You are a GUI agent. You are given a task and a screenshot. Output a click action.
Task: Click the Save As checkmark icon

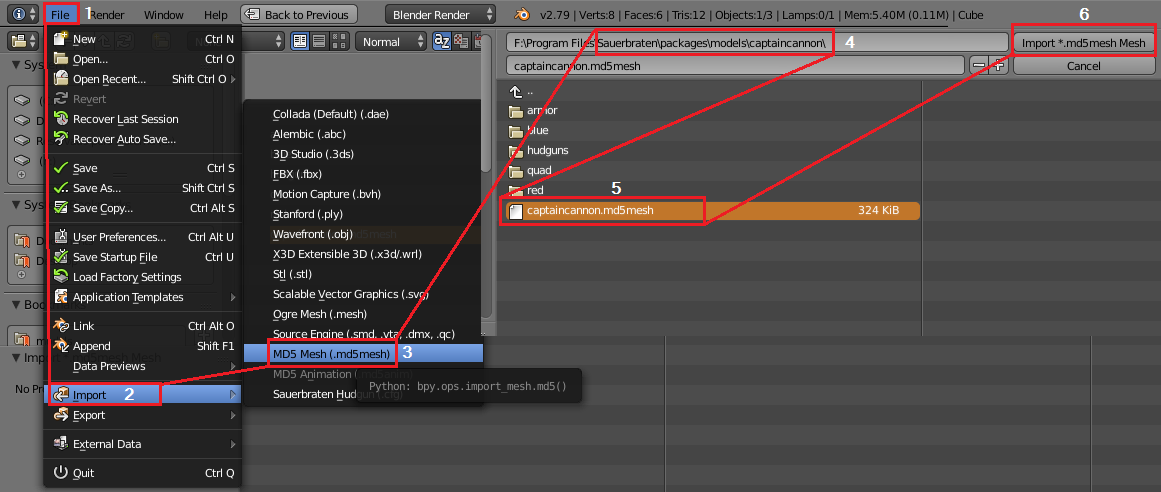61,188
